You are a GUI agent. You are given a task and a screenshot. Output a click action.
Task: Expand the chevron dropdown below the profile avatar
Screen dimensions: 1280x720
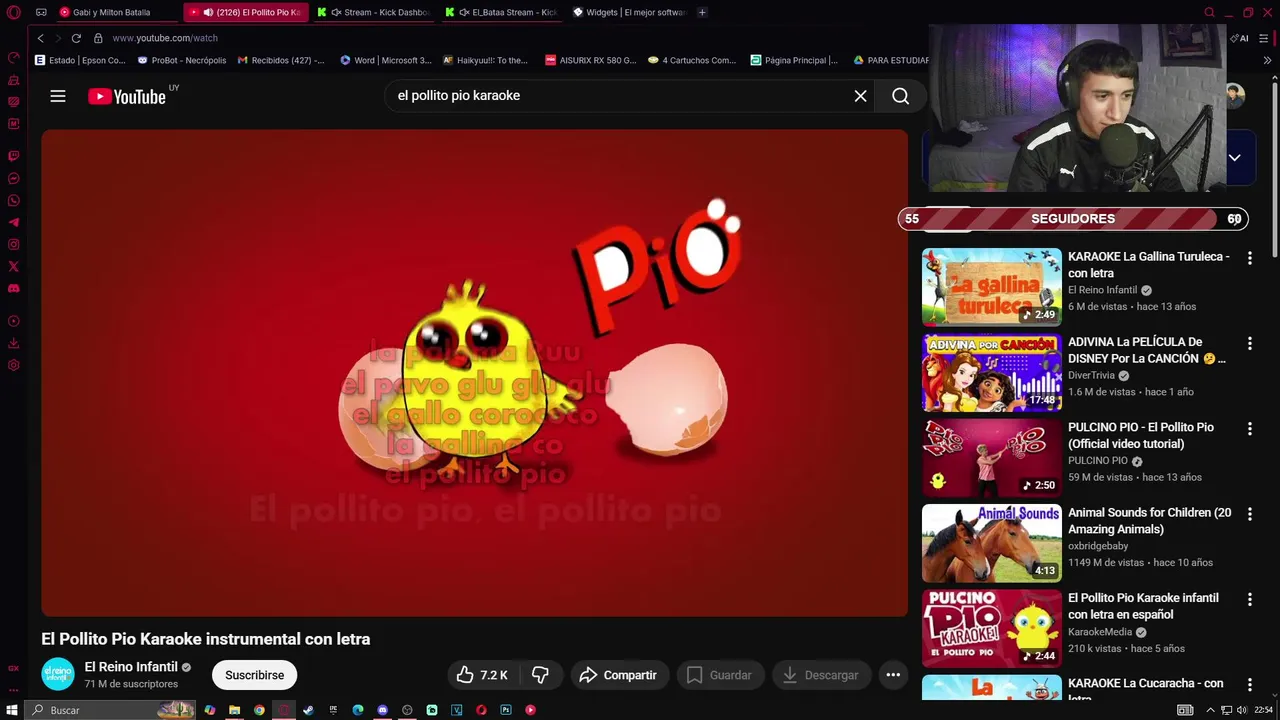tap(1235, 158)
